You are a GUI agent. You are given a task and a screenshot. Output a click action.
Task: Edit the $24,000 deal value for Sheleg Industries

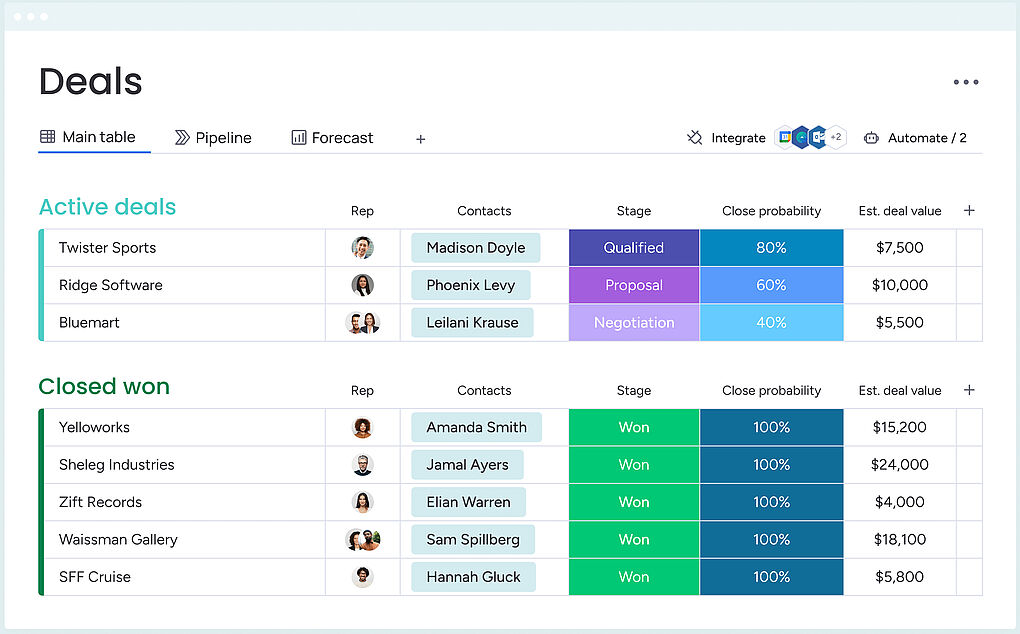click(899, 465)
